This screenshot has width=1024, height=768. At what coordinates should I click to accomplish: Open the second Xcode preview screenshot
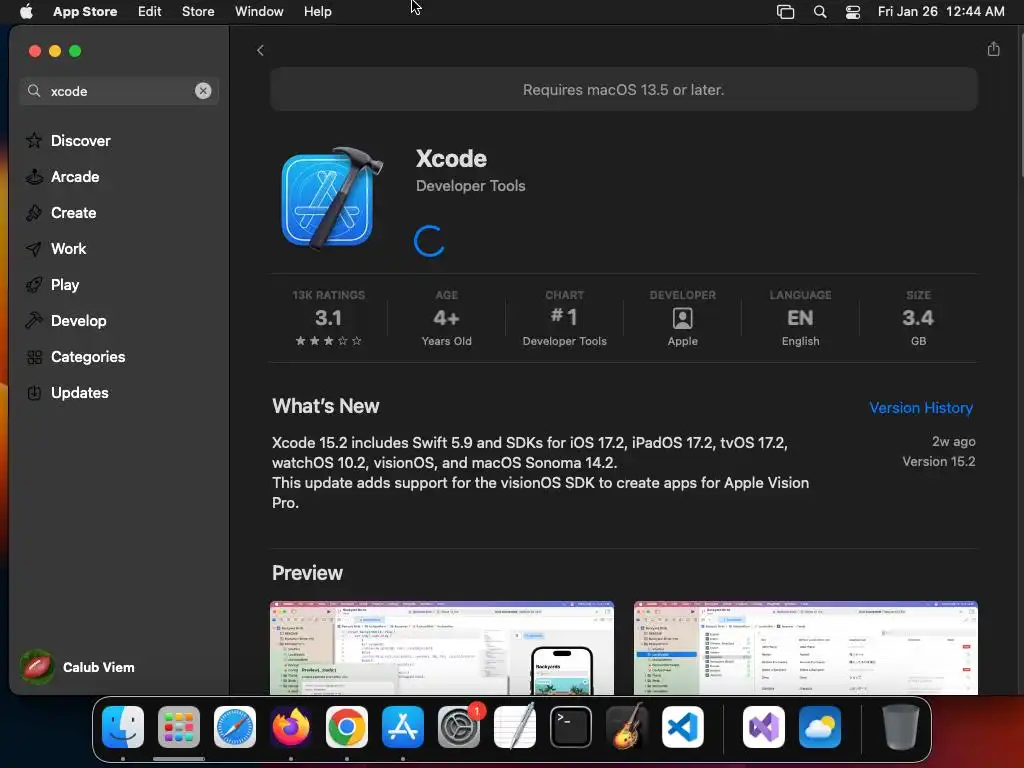[x=805, y=648]
